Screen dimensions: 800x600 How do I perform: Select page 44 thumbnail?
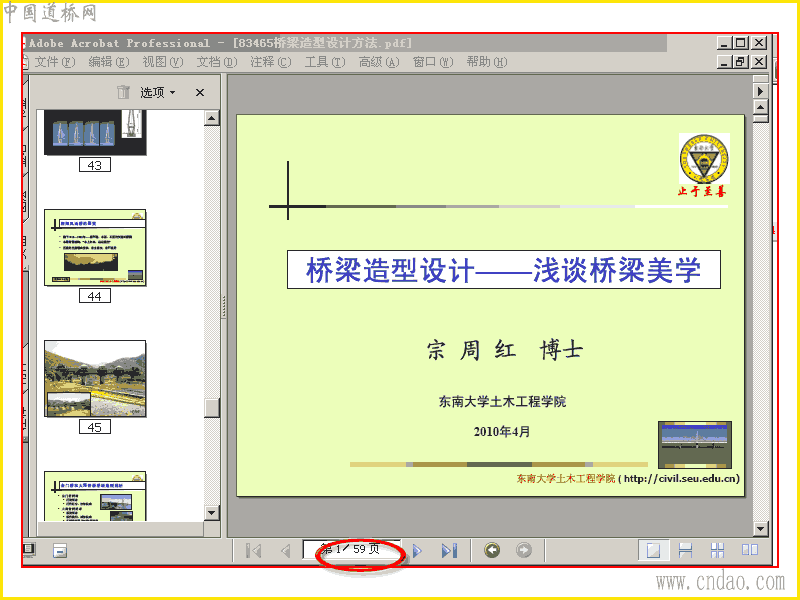[x=95, y=247]
